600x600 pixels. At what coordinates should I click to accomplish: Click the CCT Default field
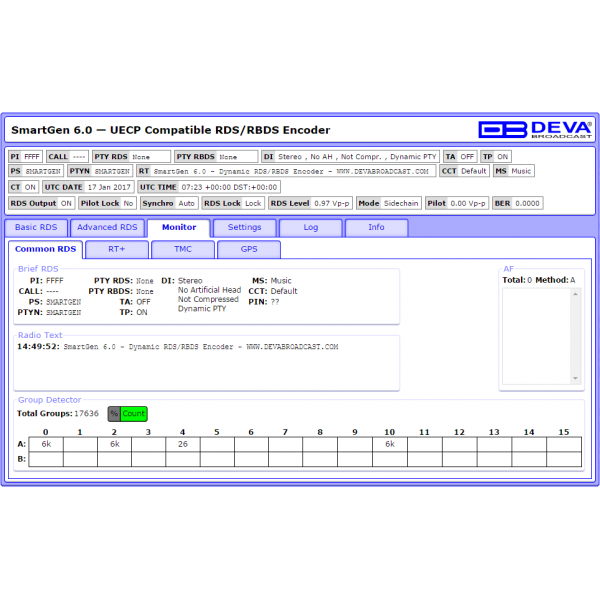pos(464,171)
